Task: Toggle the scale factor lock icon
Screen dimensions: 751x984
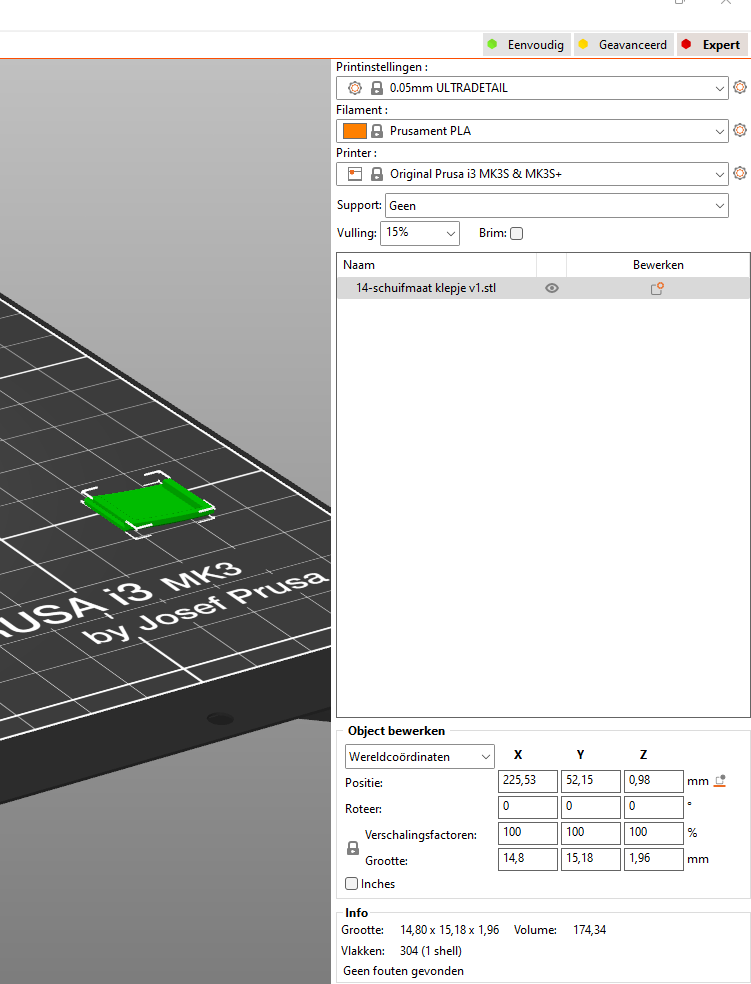Action: pyautogui.click(x=353, y=848)
